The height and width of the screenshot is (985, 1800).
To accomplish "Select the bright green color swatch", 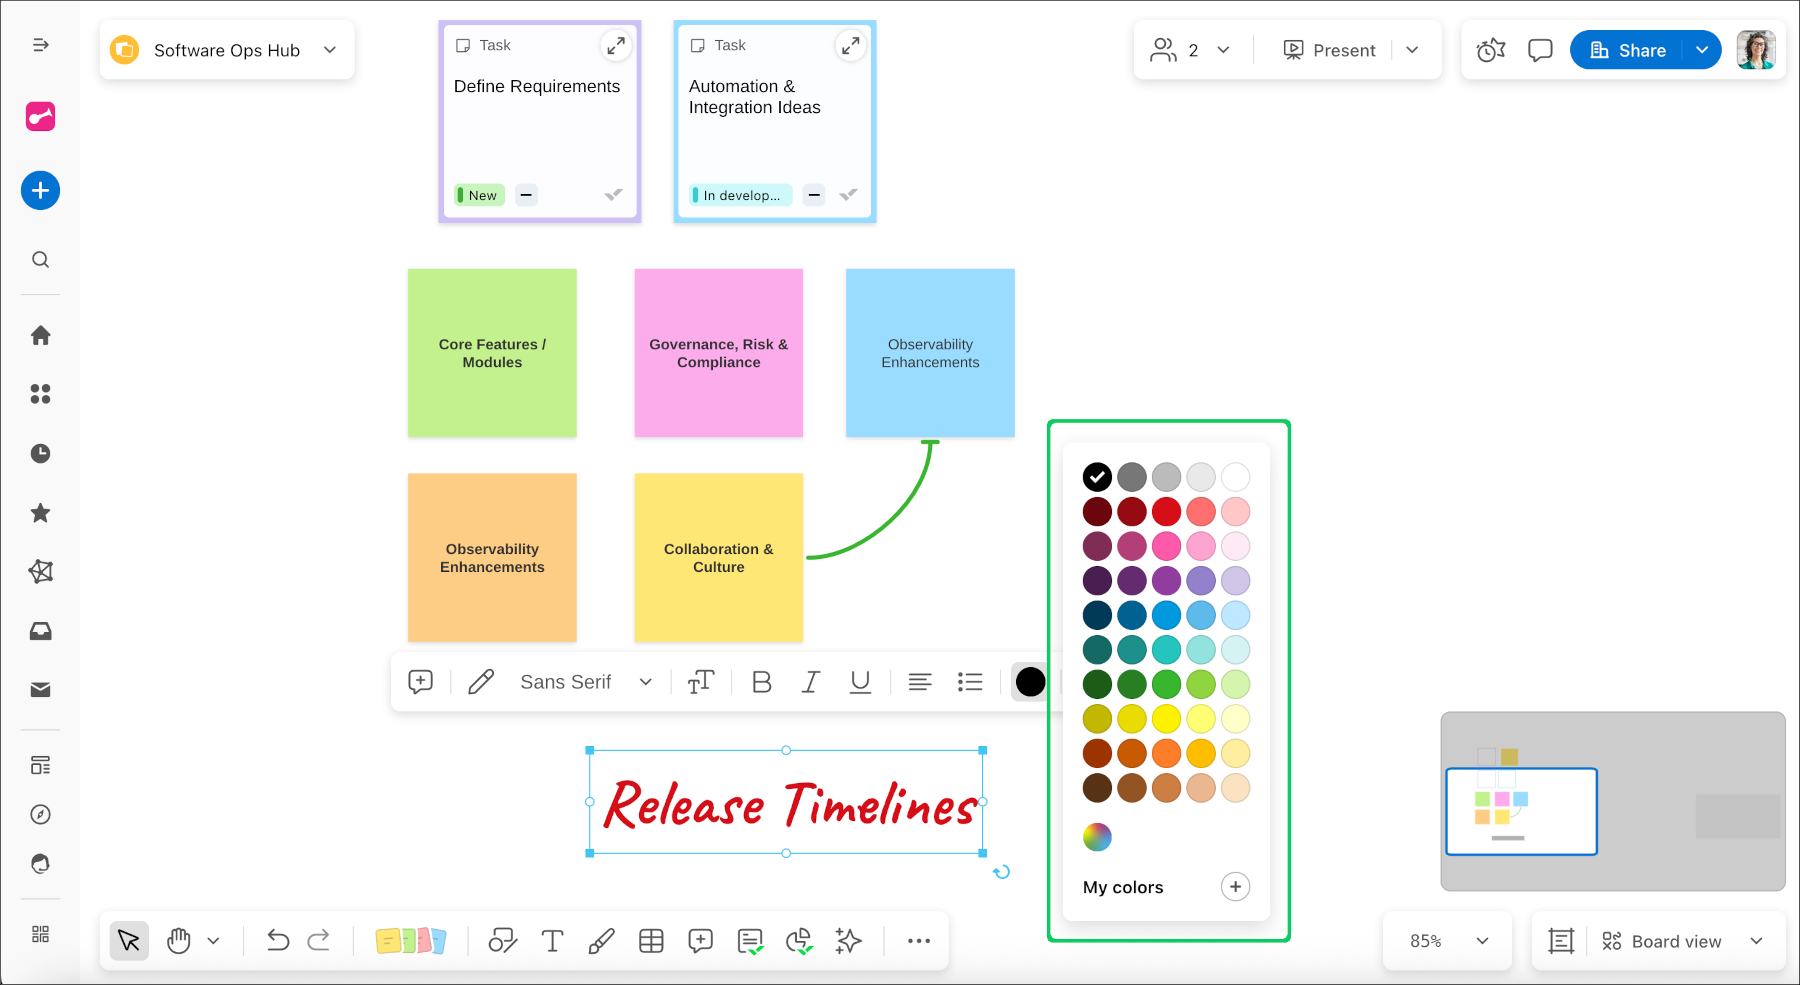I will pyautogui.click(x=1166, y=684).
